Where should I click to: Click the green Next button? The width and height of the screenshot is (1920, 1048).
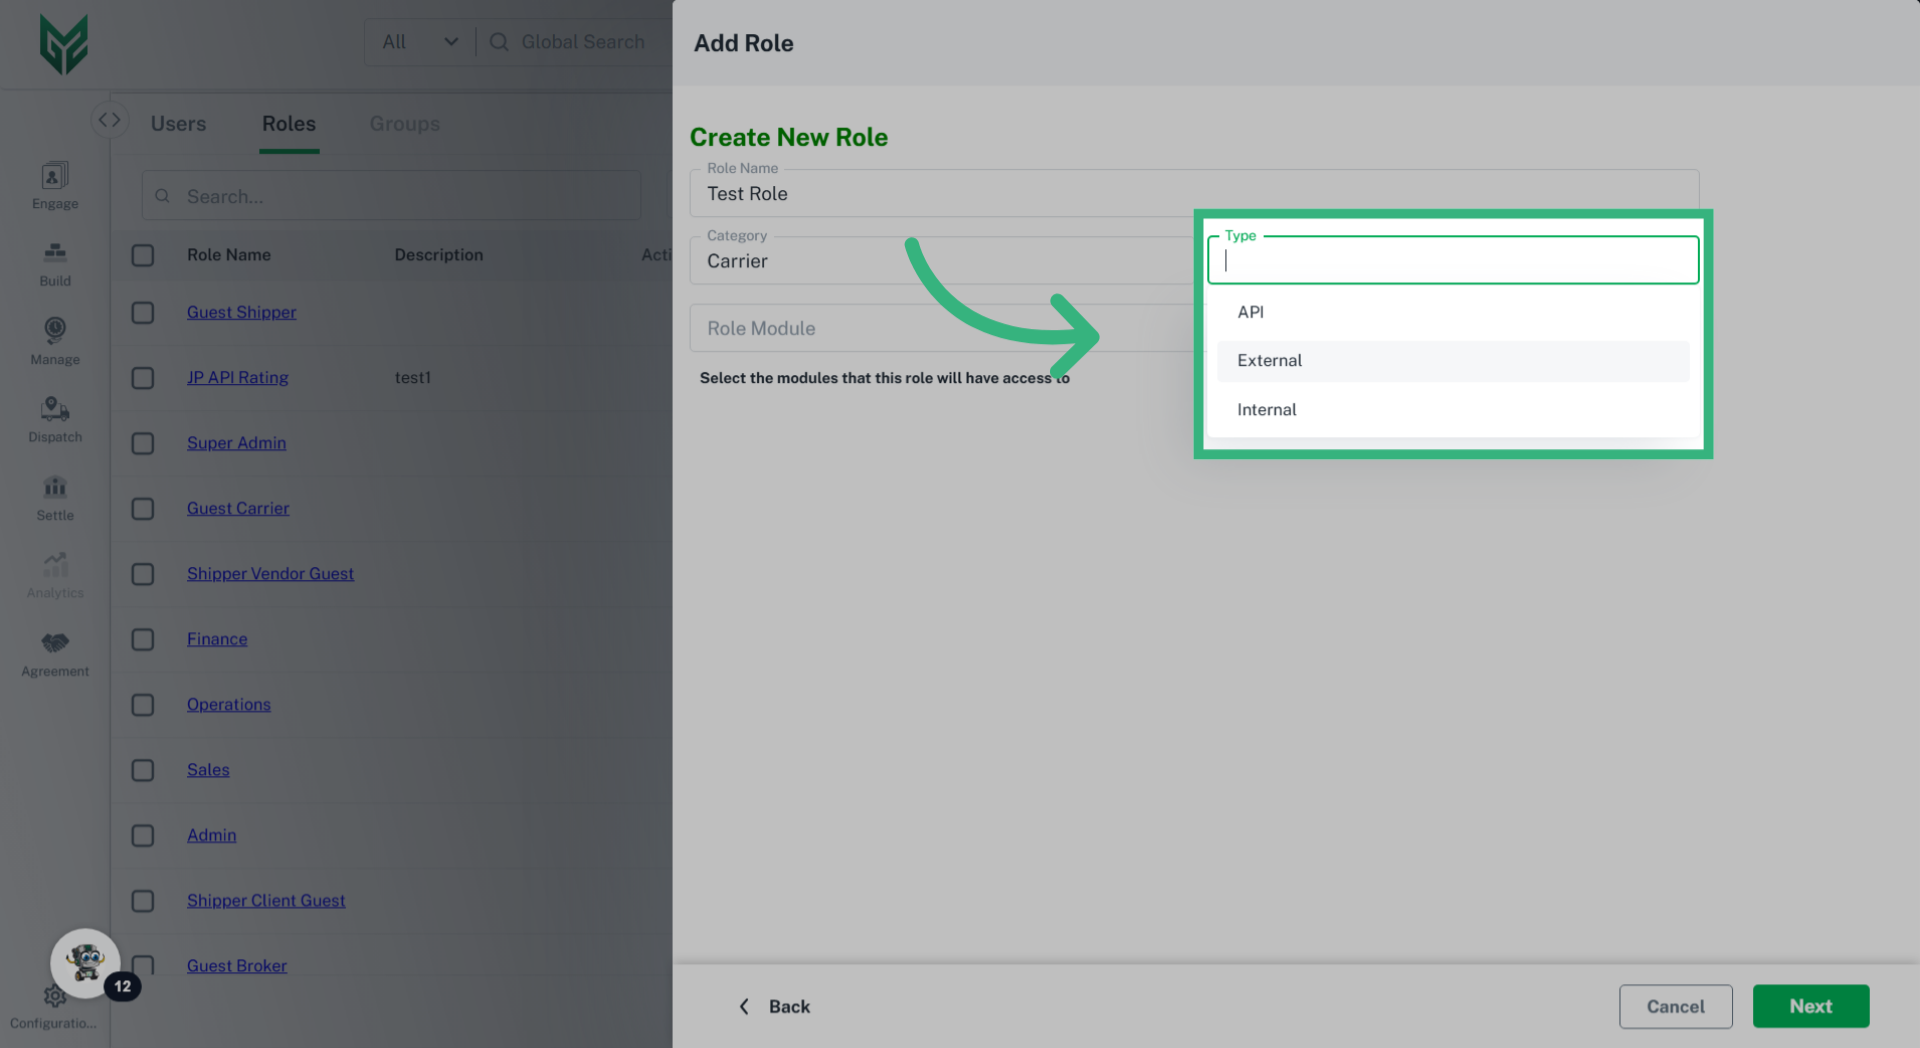(1810, 1006)
